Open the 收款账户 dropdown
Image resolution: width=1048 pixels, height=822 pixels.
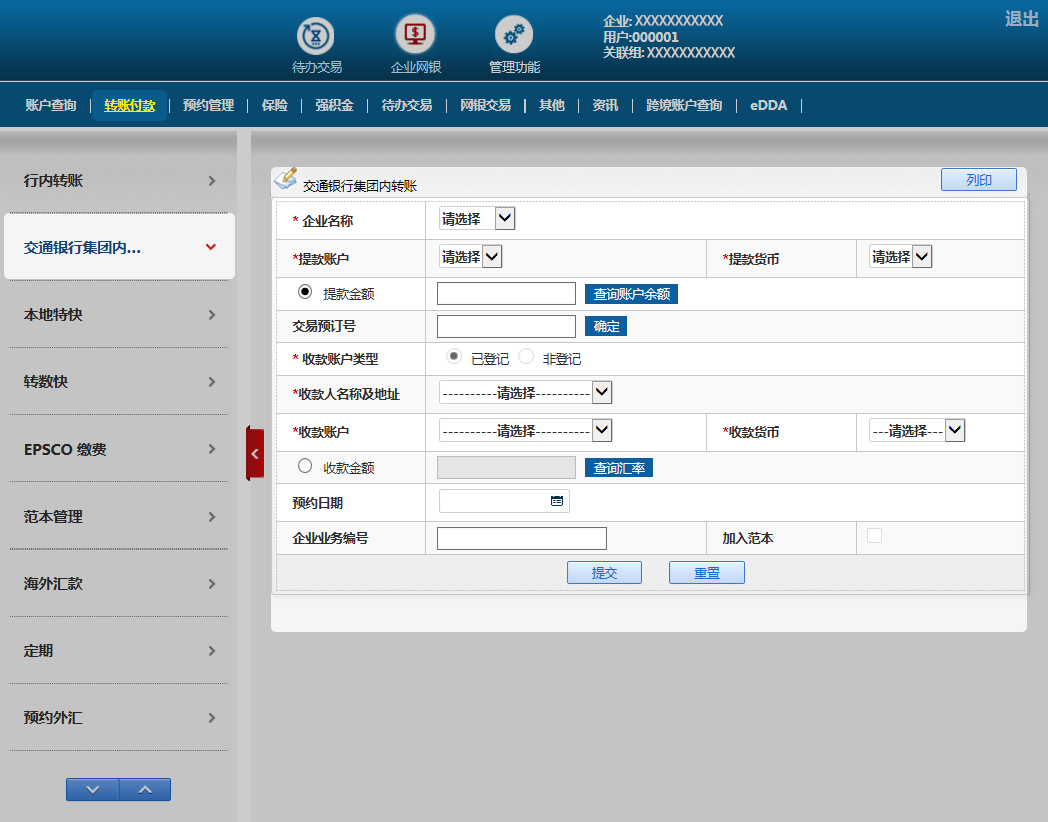click(525, 430)
